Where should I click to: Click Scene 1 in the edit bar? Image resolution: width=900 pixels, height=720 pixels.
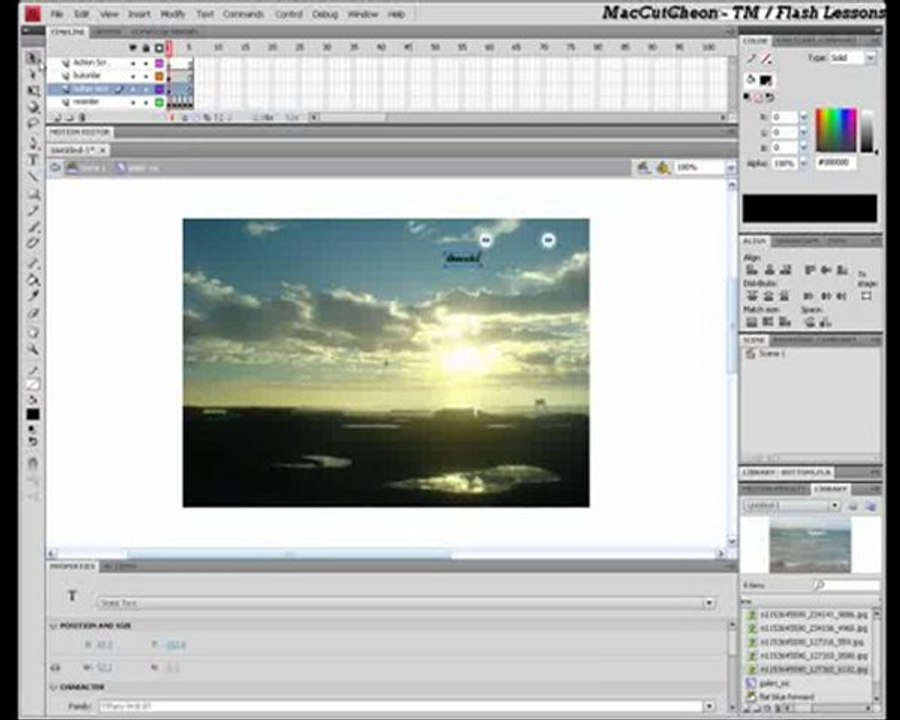point(87,168)
